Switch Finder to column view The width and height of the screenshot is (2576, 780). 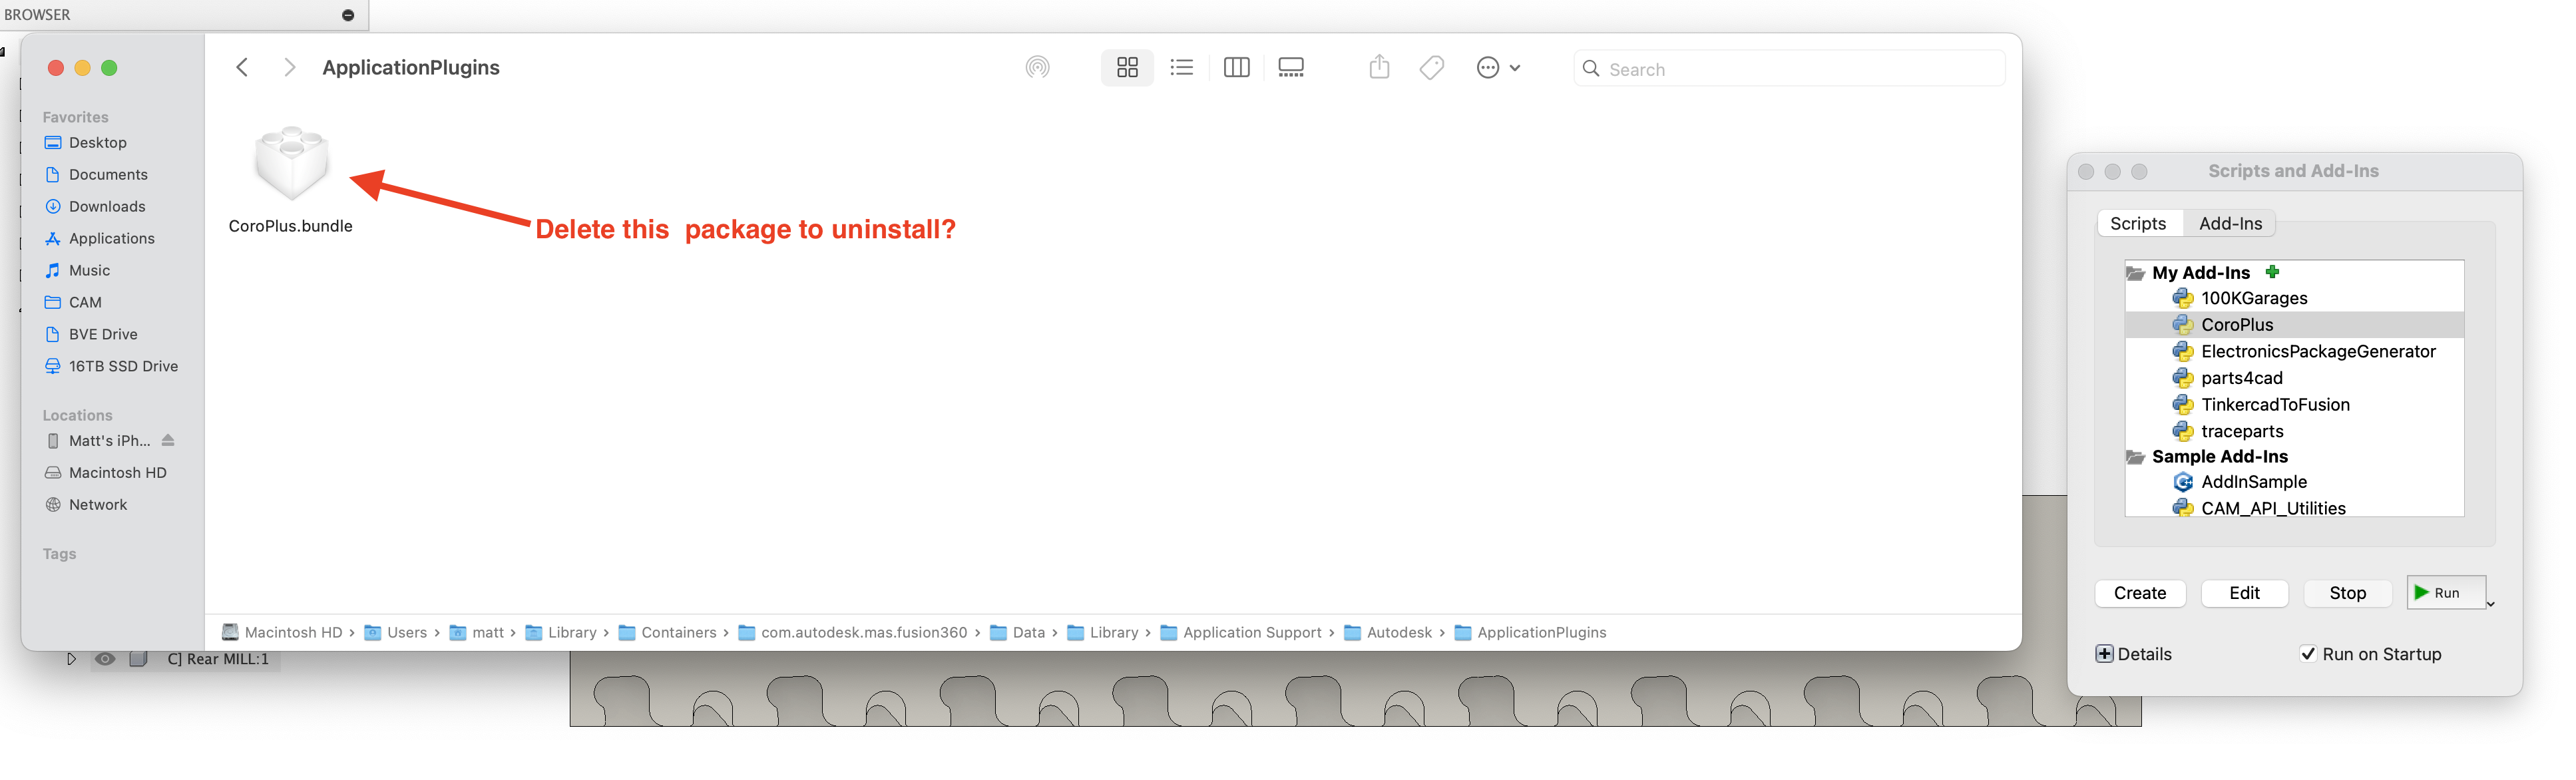click(x=1236, y=68)
